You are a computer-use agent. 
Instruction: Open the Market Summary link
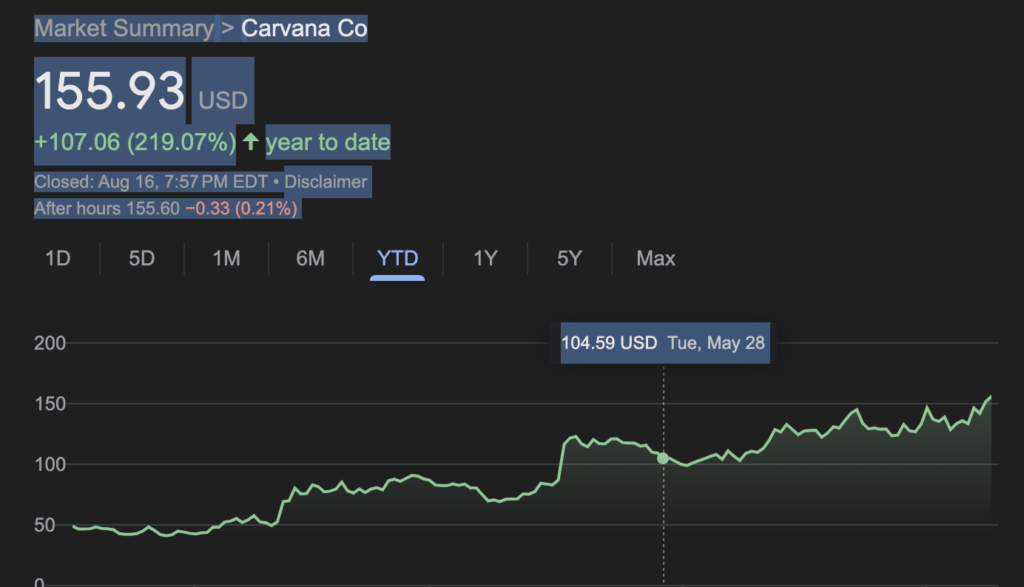click(124, 29)
